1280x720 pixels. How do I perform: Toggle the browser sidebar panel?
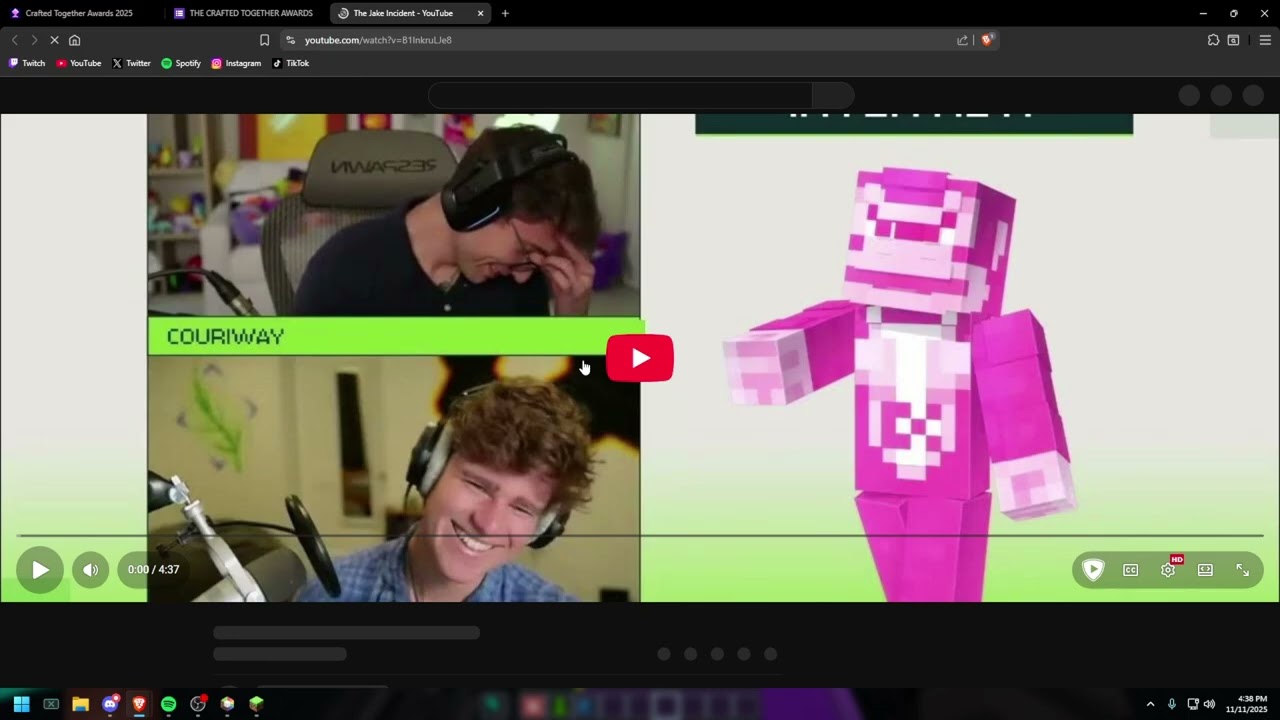(x=1233, y=40)
